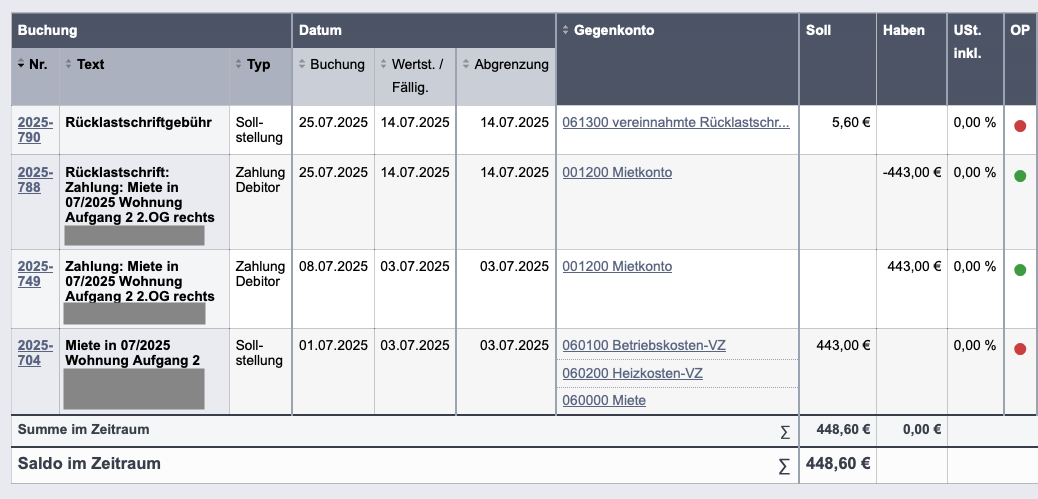Open account 061300 vereinnahmte Rücklastschr...
The height and width of the screenshot is (499, 1038).
pos(676,122)
